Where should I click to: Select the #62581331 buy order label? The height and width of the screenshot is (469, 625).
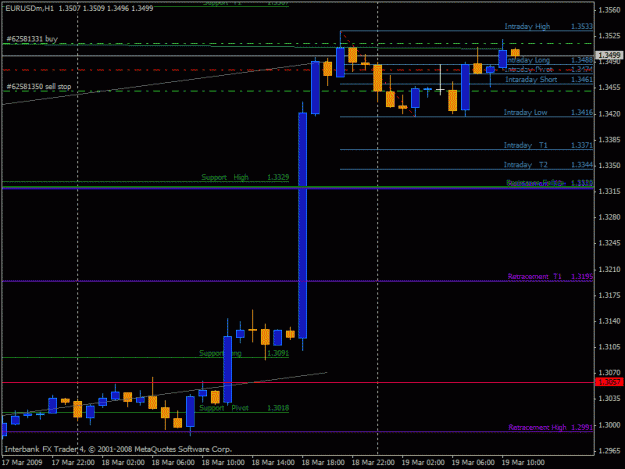[32, 39]
